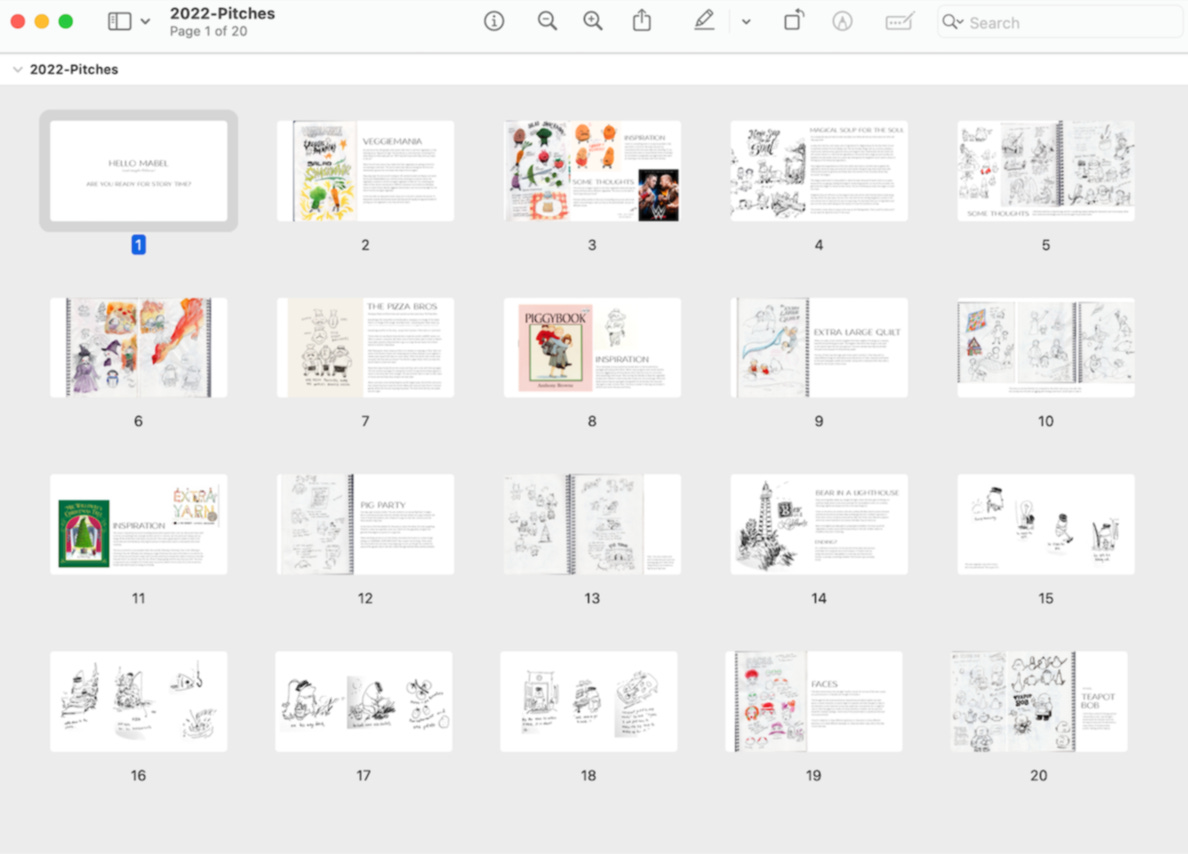Minimize the window with the yellow button
1188x854 pixels.
tap(42, 21)
